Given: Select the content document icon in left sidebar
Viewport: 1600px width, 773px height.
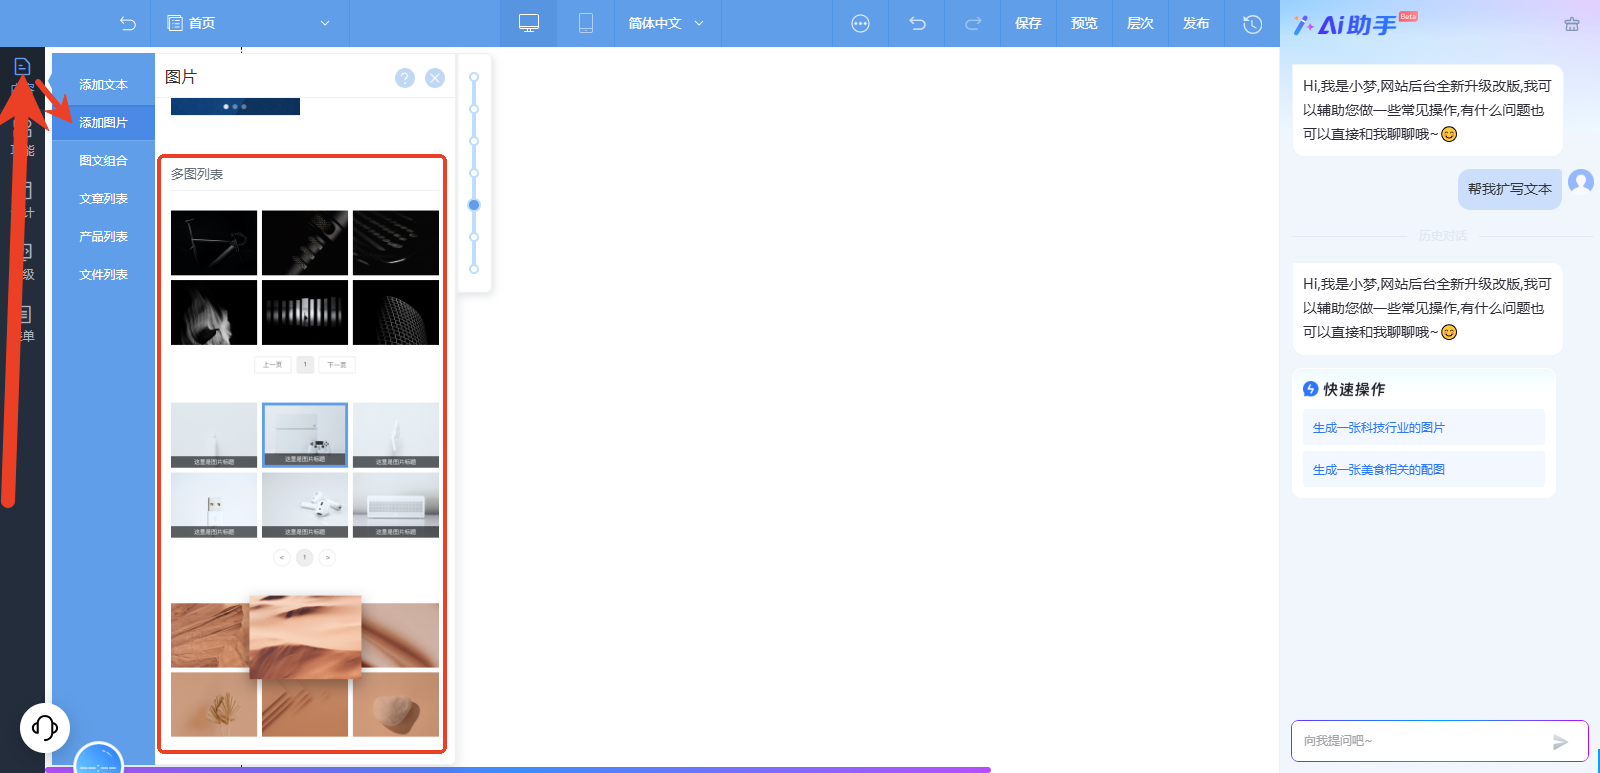Looking at the screenshot, I should pyautogui.click(x=22, y=68).
